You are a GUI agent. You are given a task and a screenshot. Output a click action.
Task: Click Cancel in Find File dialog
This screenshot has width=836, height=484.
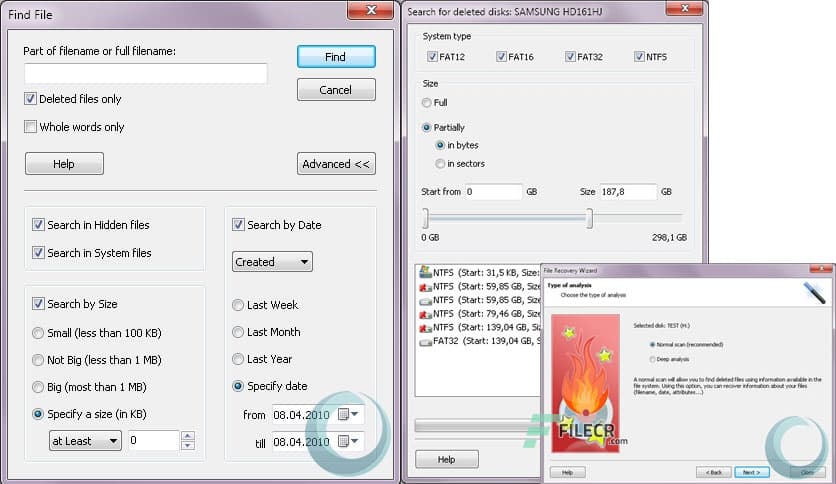pyautogui.click(x=336, y=90)
